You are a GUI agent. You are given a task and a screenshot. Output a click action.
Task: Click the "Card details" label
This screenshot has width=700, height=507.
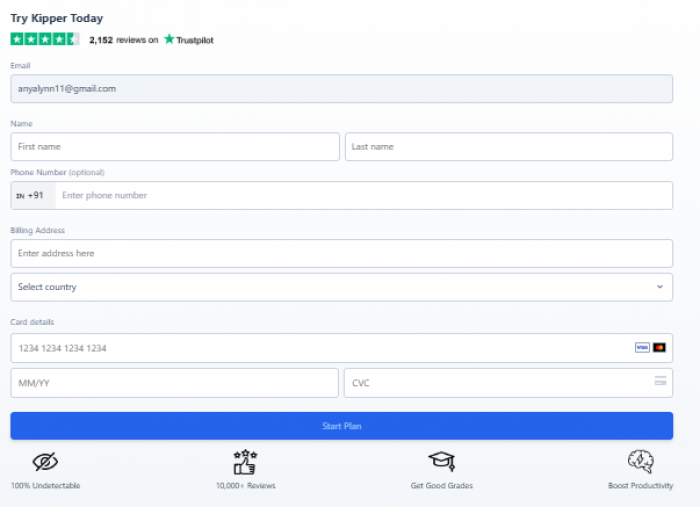tap(32, 322)
